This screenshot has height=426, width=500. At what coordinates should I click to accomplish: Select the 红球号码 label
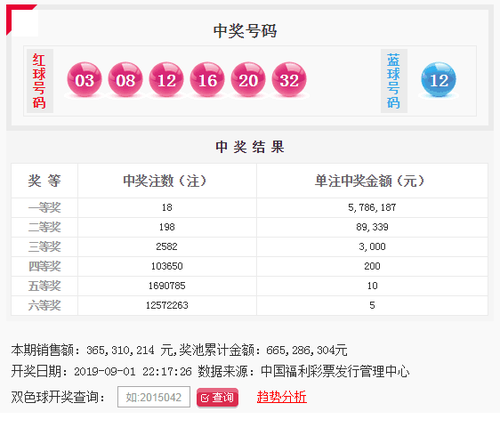[39, 81]
